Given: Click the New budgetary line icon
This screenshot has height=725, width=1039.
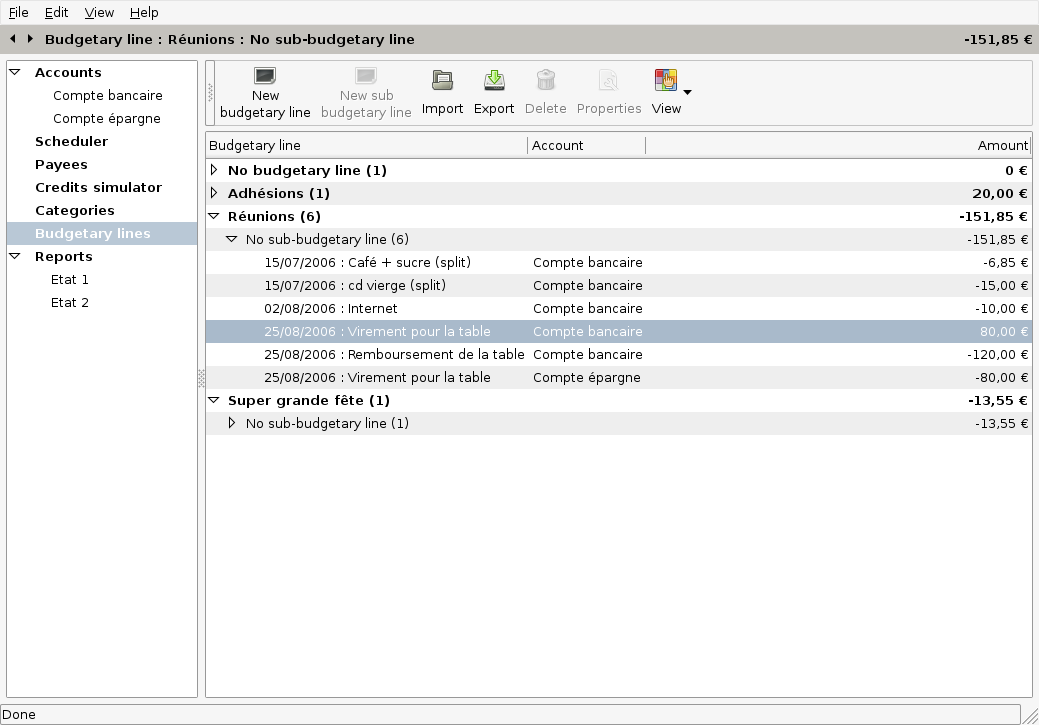Looking at the screenshot, I should [x=265, y=78].
